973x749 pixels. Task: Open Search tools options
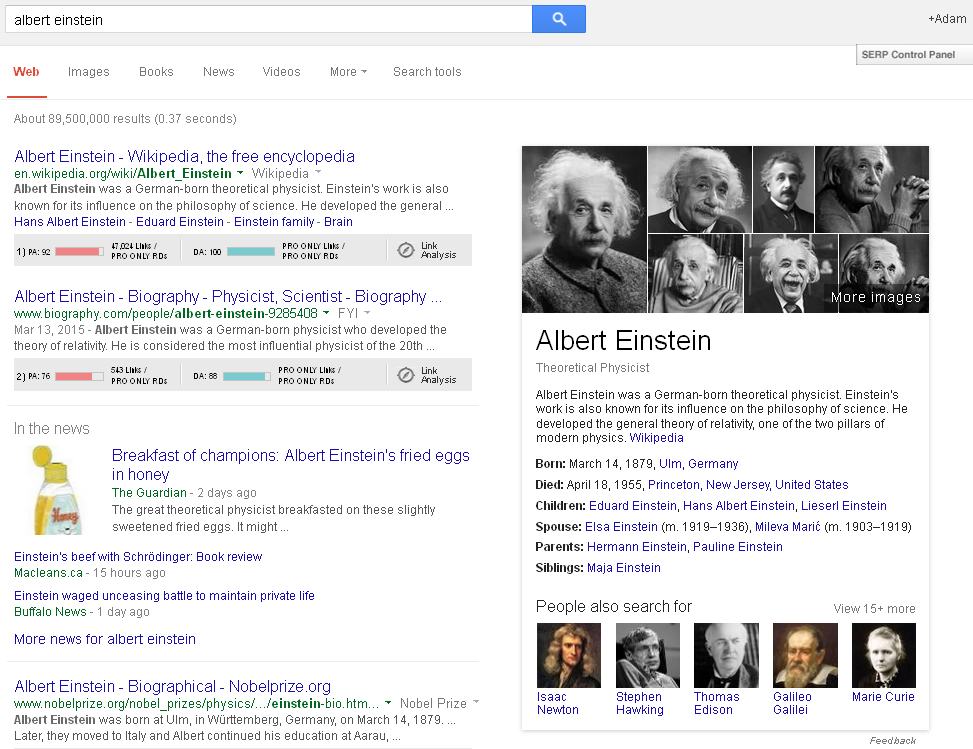tap(427, 72)
